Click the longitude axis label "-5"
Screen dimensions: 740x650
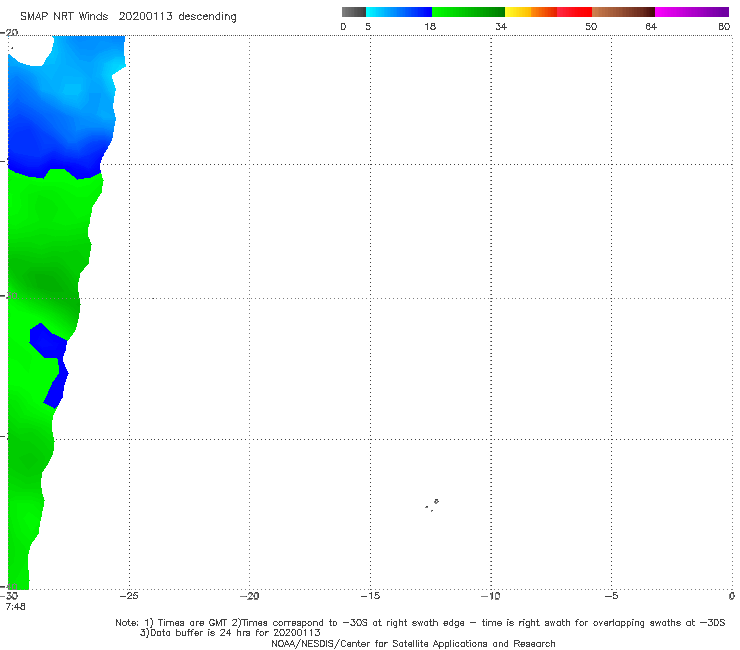[611, 596]
